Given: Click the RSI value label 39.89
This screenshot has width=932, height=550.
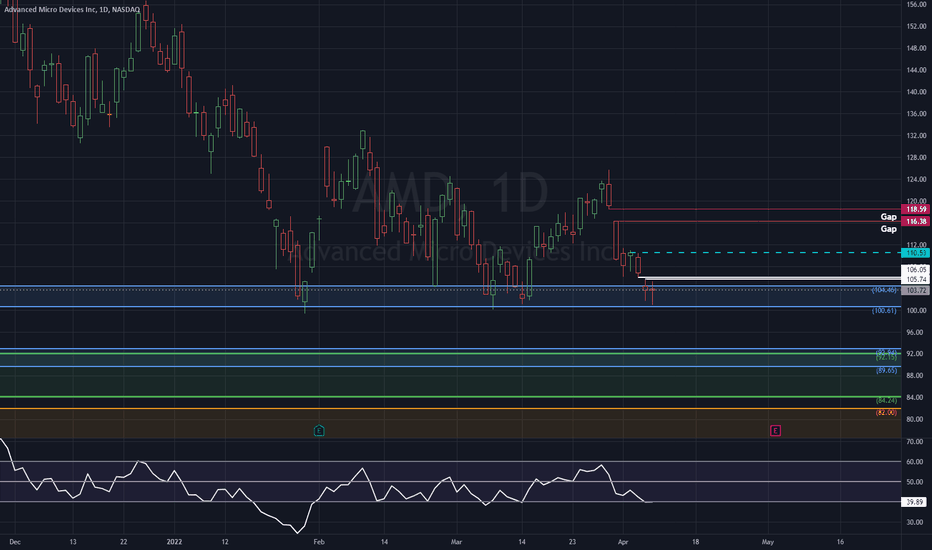Looking at the screenshot, I should pyautogui.click(x=914, y=502).
